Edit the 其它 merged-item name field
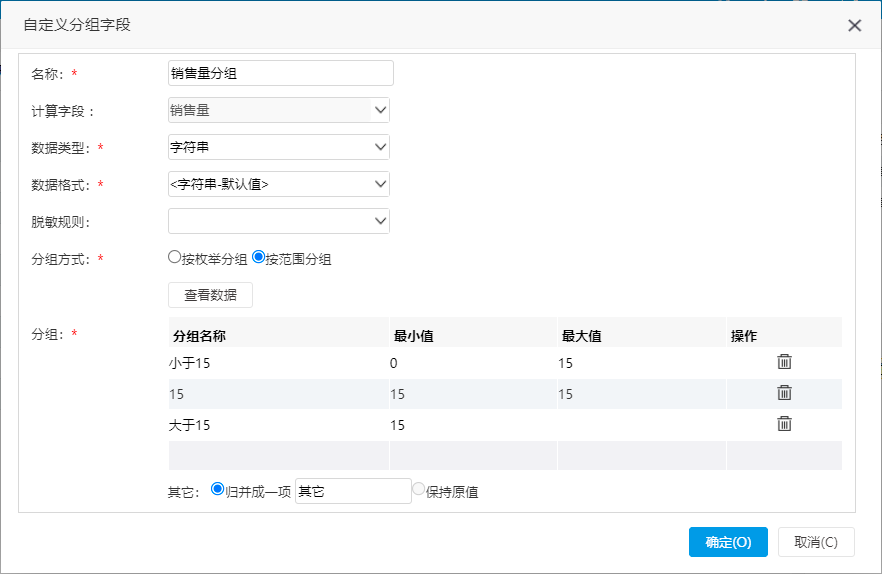 (x=353, y=491)
